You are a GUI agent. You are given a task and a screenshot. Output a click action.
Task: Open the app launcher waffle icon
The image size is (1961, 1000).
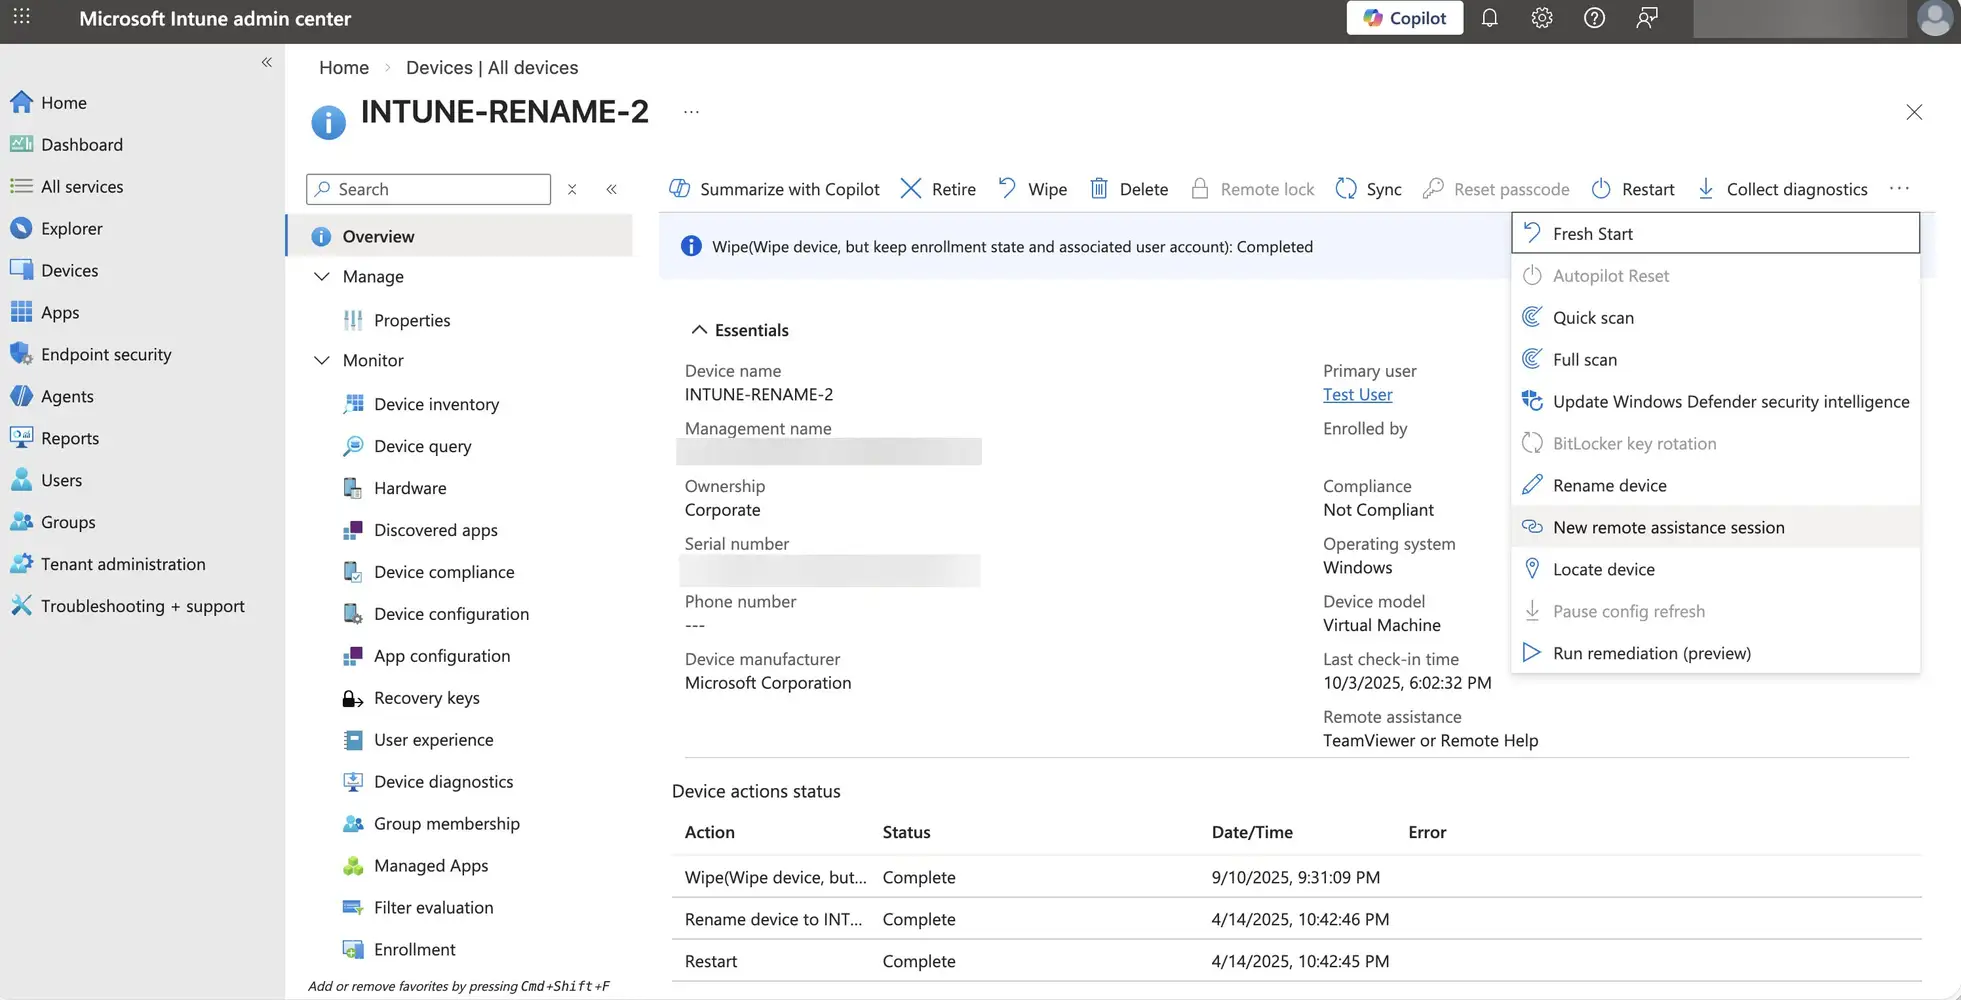tap(22, 17)
